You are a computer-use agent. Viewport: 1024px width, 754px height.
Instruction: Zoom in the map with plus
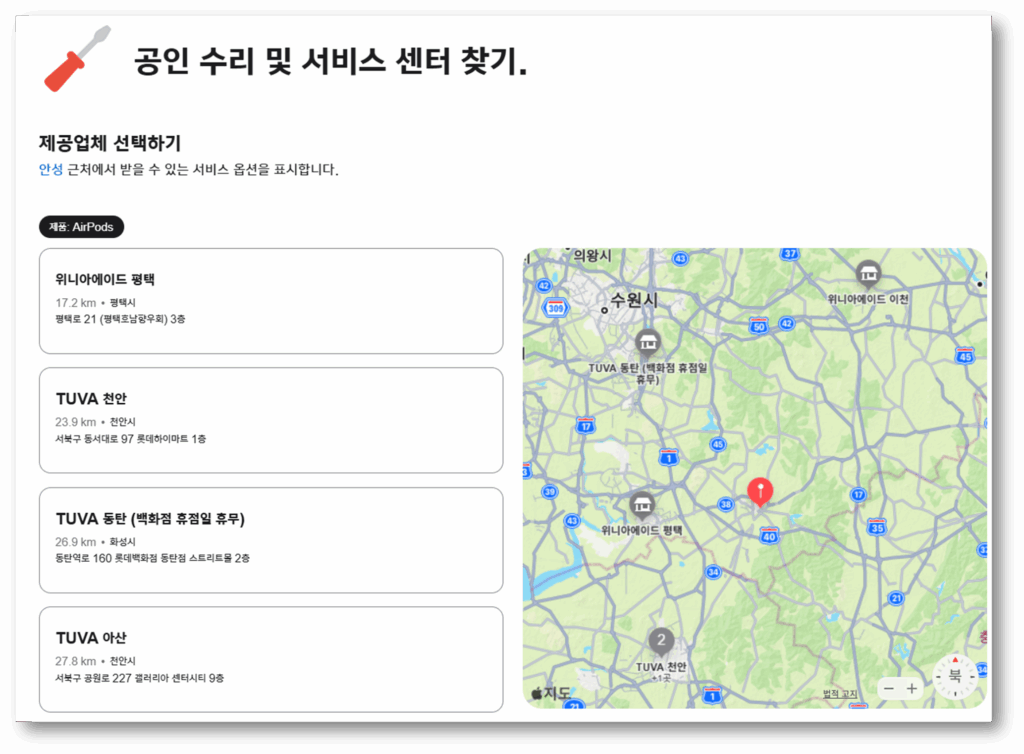pyautogui.click(x=912, y=688)
